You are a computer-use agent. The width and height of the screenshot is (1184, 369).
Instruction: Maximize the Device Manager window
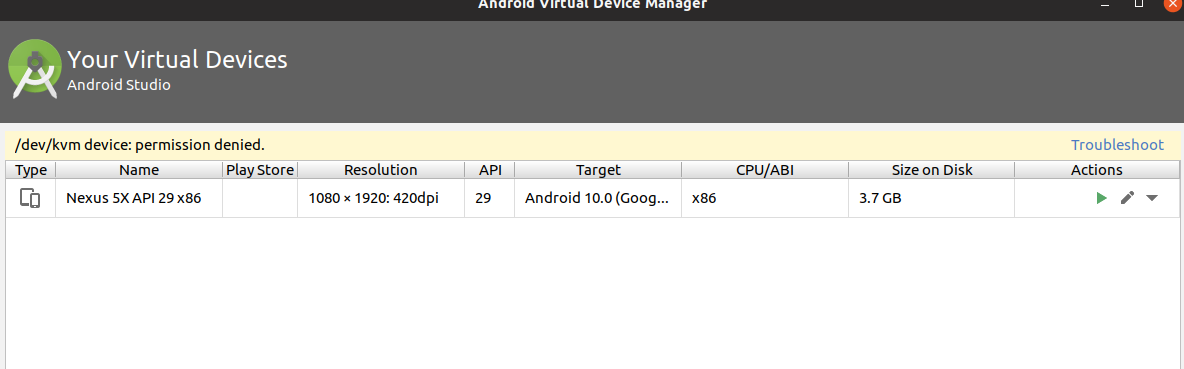click(1139, 4)
